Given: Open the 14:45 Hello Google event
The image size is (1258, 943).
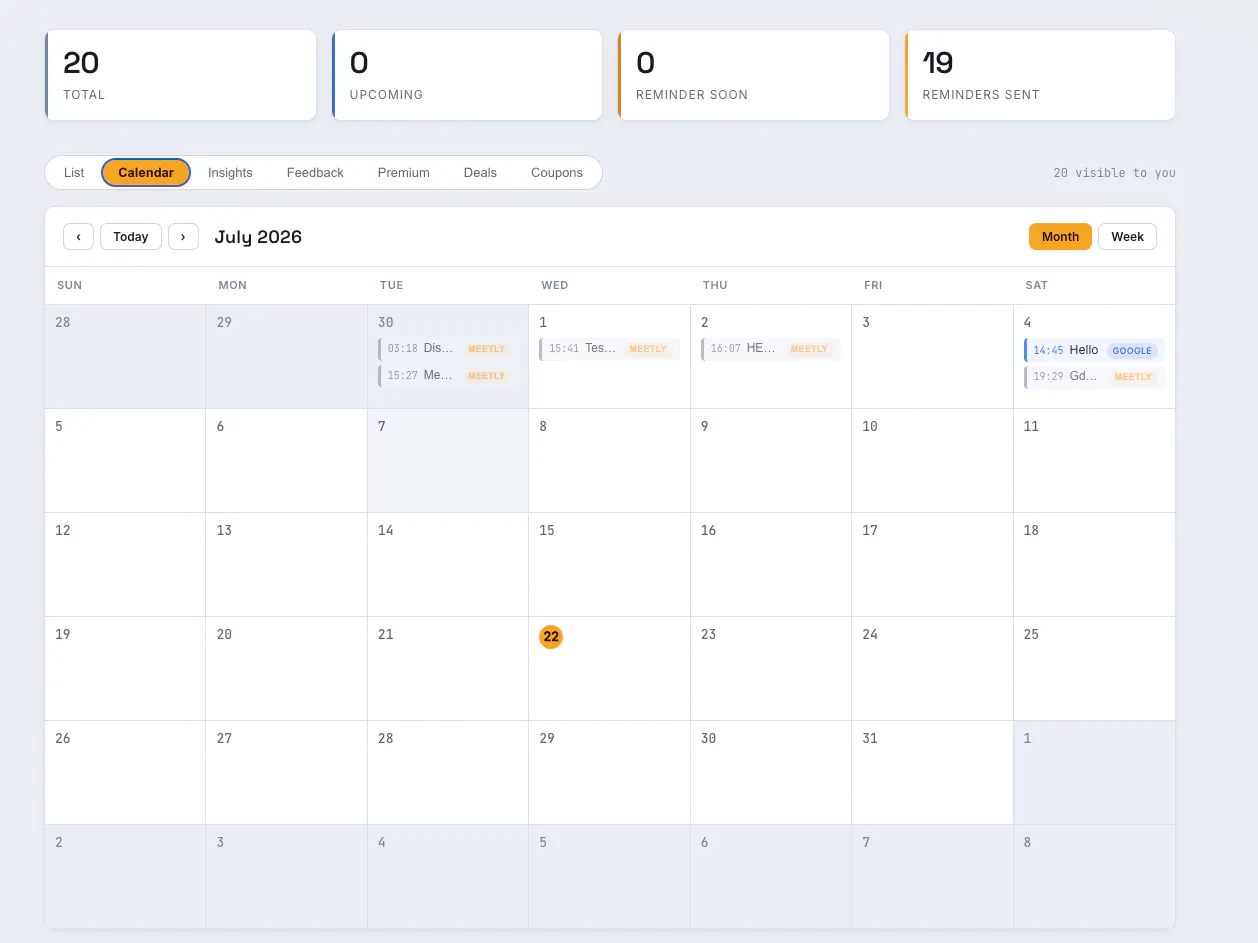Looking at the screenshot, I should tap(1094, 350).
